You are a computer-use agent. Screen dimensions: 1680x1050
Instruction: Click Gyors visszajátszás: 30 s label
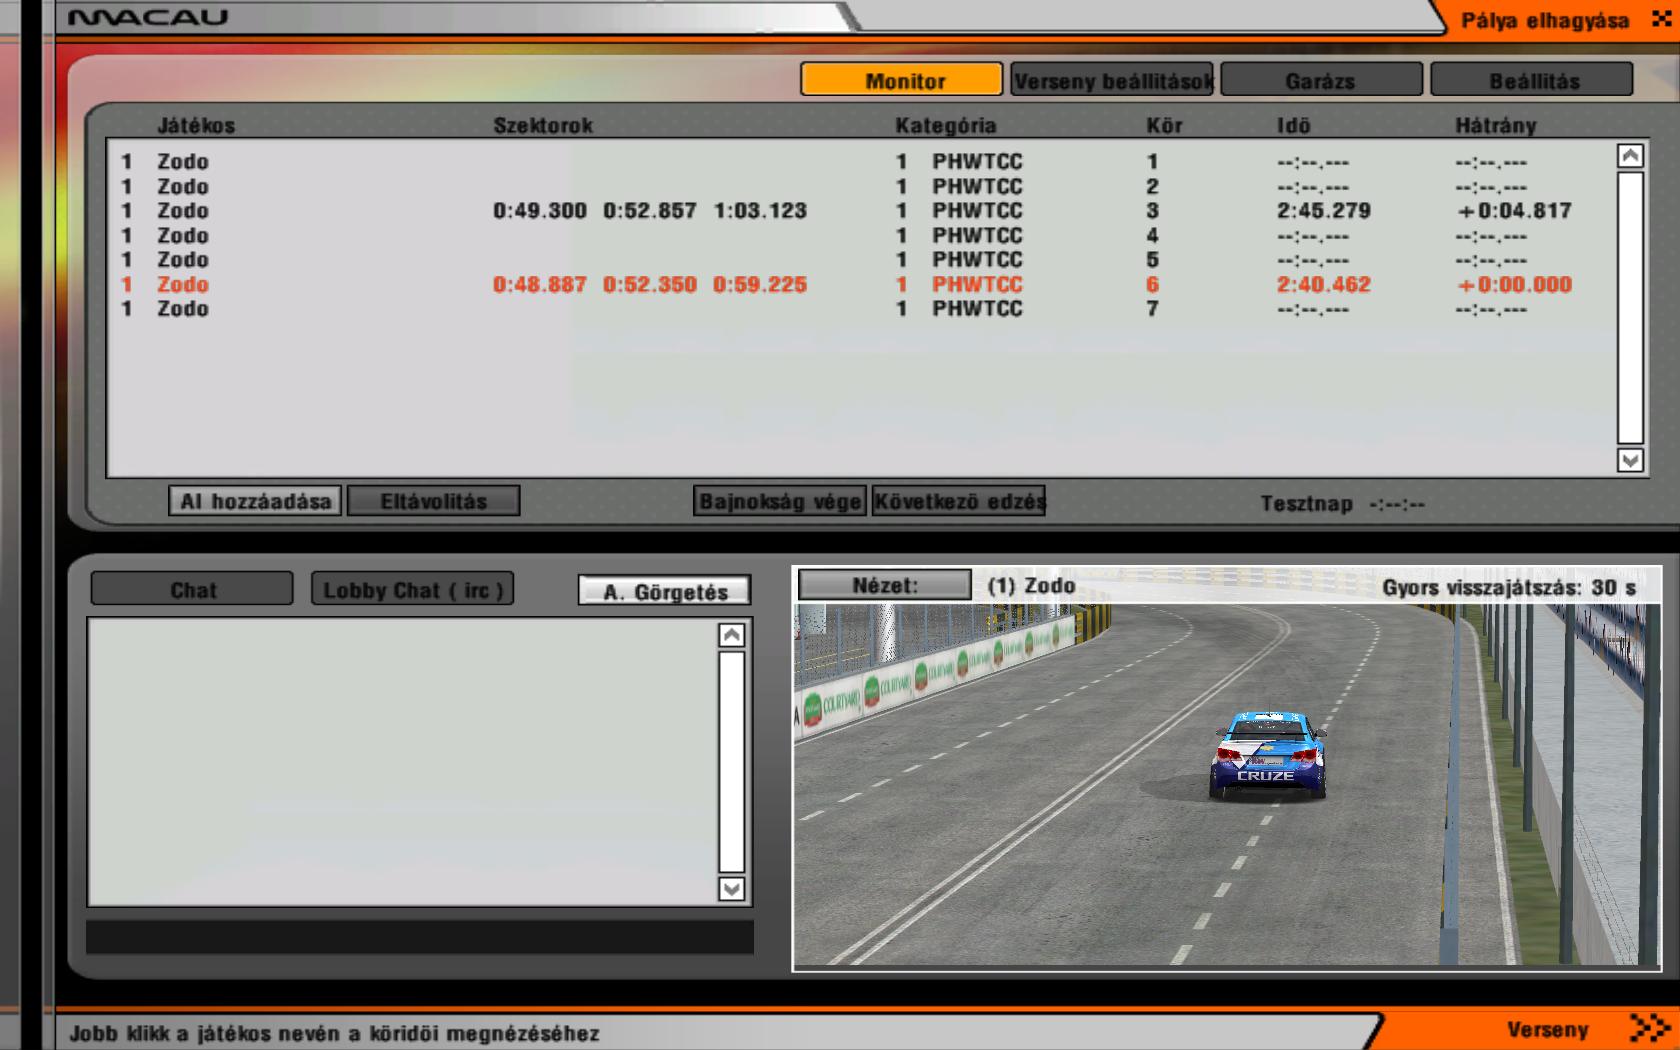(x=1509, y=587)
